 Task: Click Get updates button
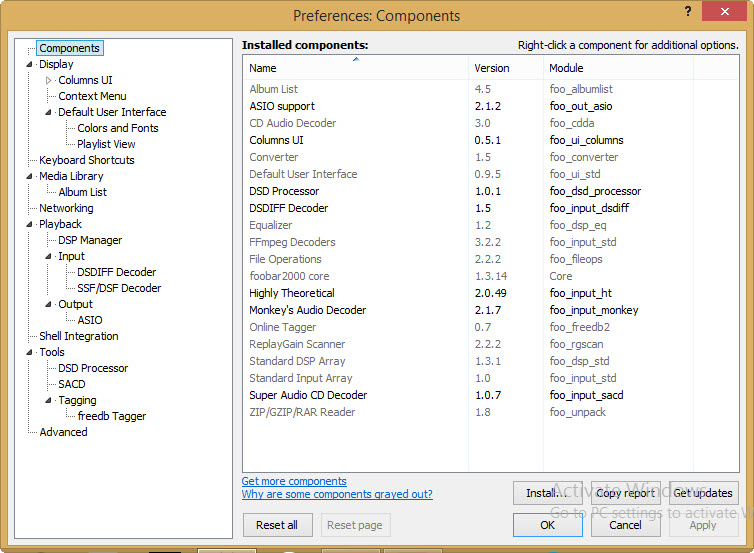[x=704, y=493]
